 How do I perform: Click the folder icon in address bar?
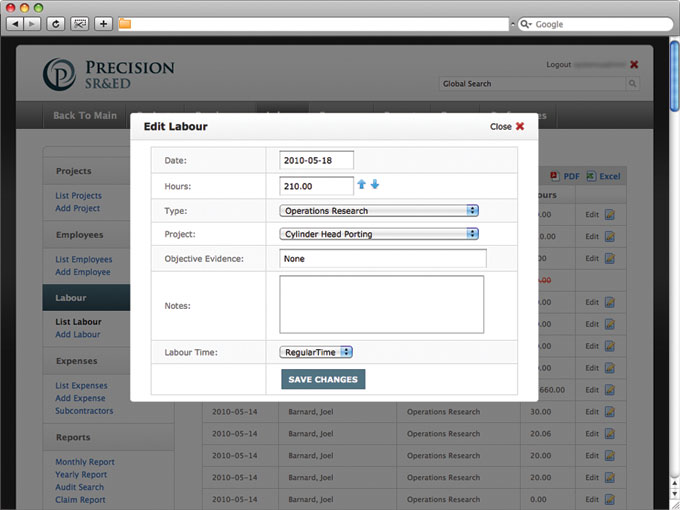coord(125,24)
